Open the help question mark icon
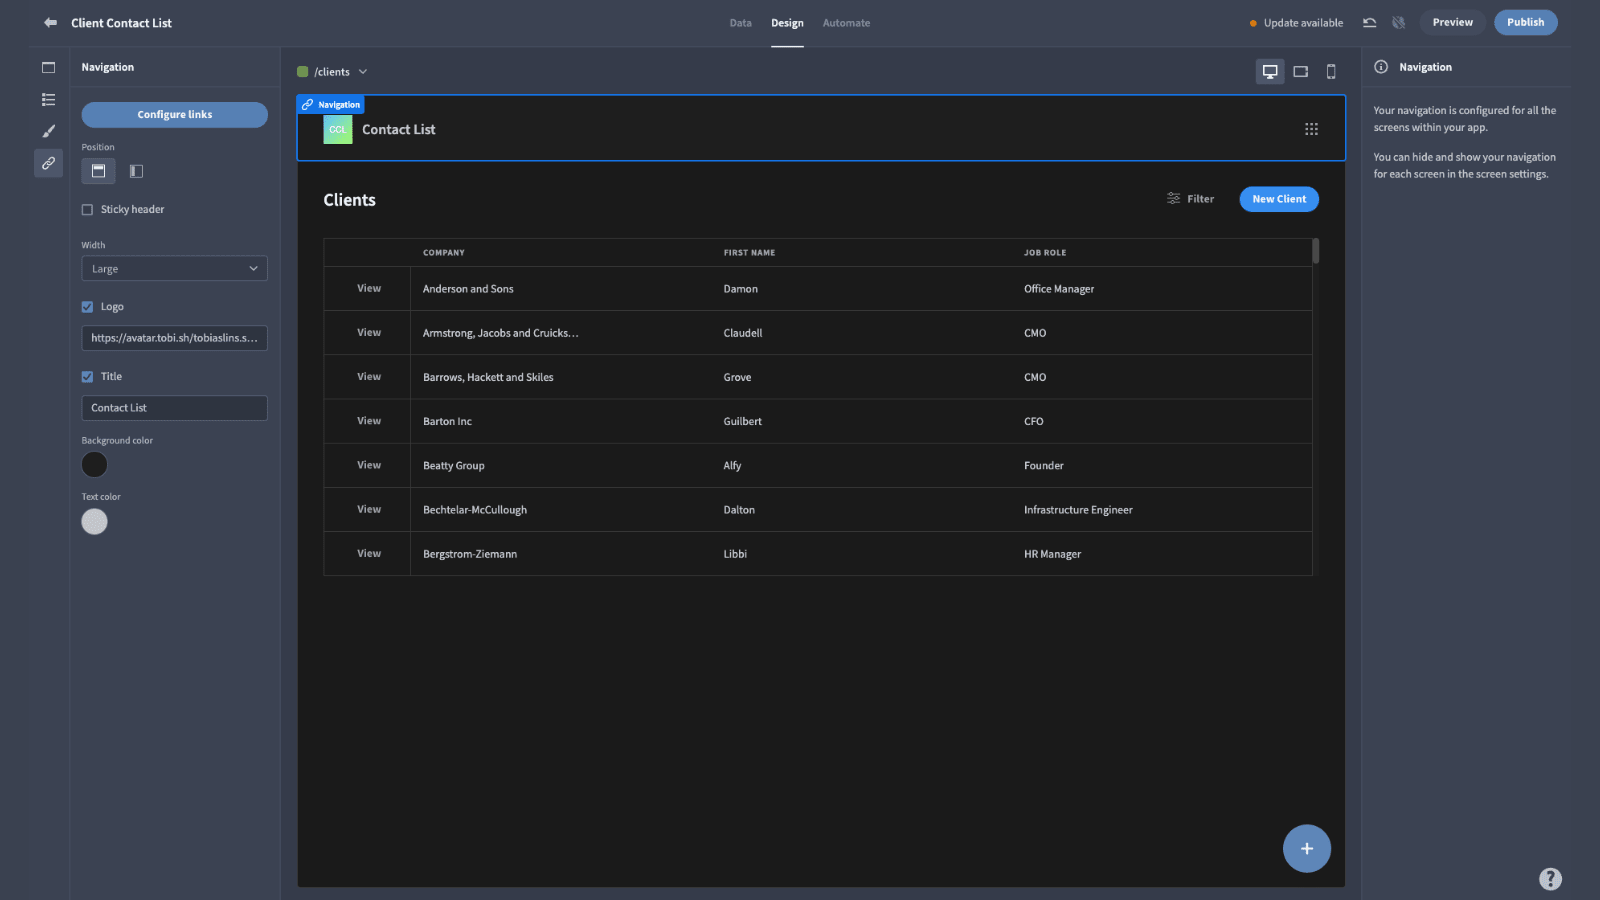 1550,878
